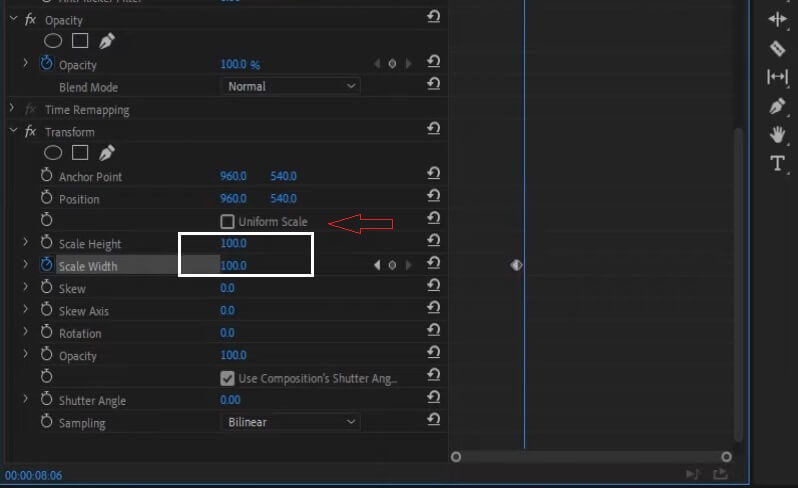Reset the Skew Axis parameter
This screenshot has width=798, height=488.
point(433,311)
